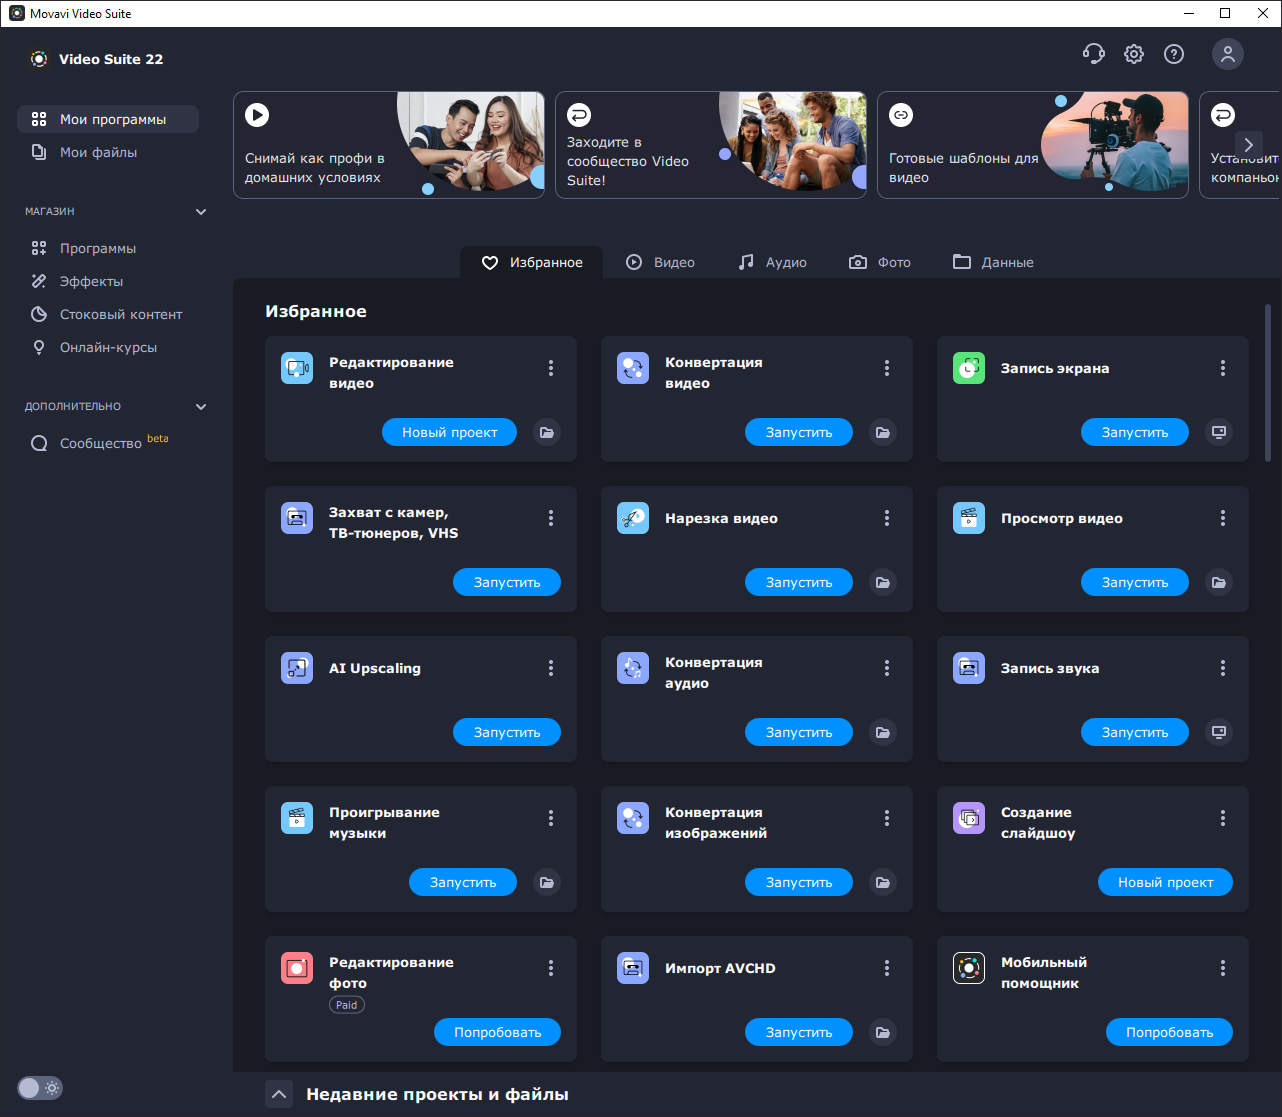The image size is (1282, 1117).
Task: Open banner Заходите в сообщество Video Suite
Action: (x=711, y=145)
